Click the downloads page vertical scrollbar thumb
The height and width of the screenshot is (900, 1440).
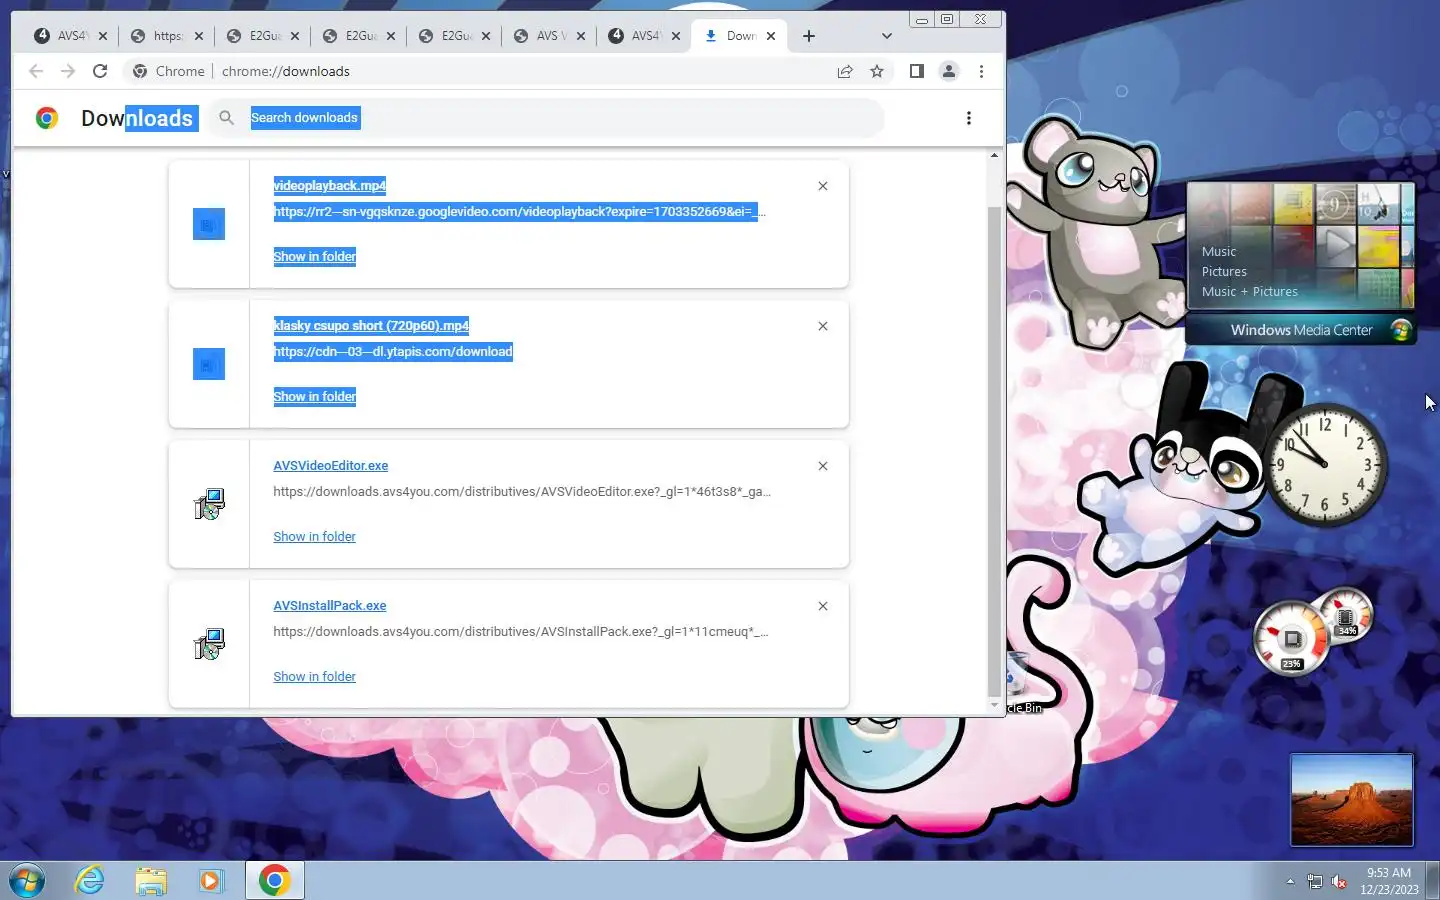(994, 450)
